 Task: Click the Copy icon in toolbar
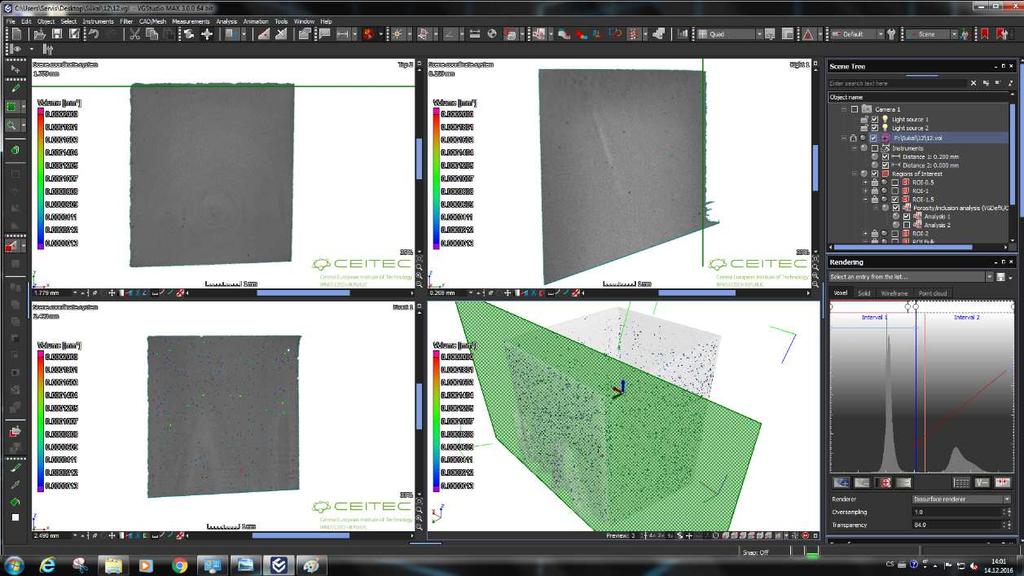pyautogui.click(x=152, y=34)
